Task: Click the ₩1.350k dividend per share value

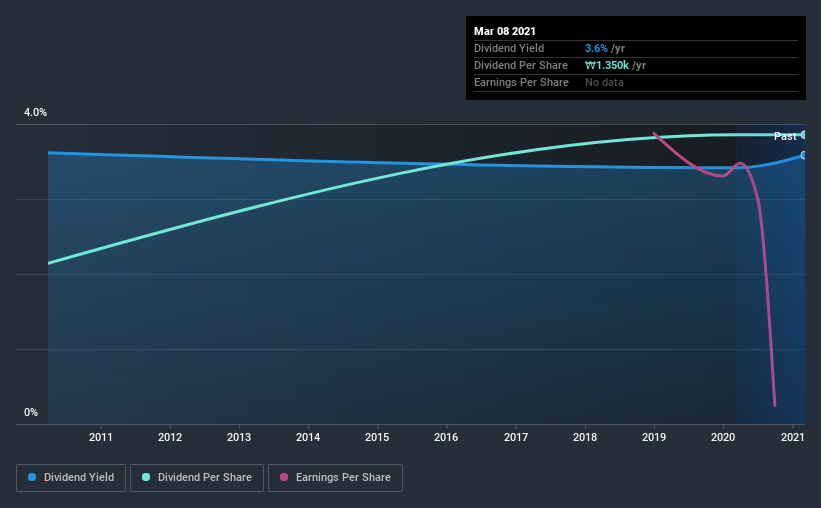Action: tap(606, 65)
